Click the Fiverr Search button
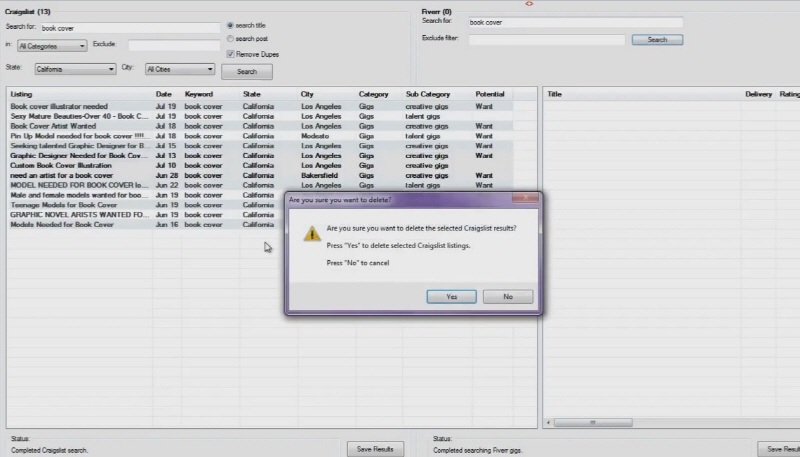The height and width of the screenshot is (457, 800). coord(657,40)
